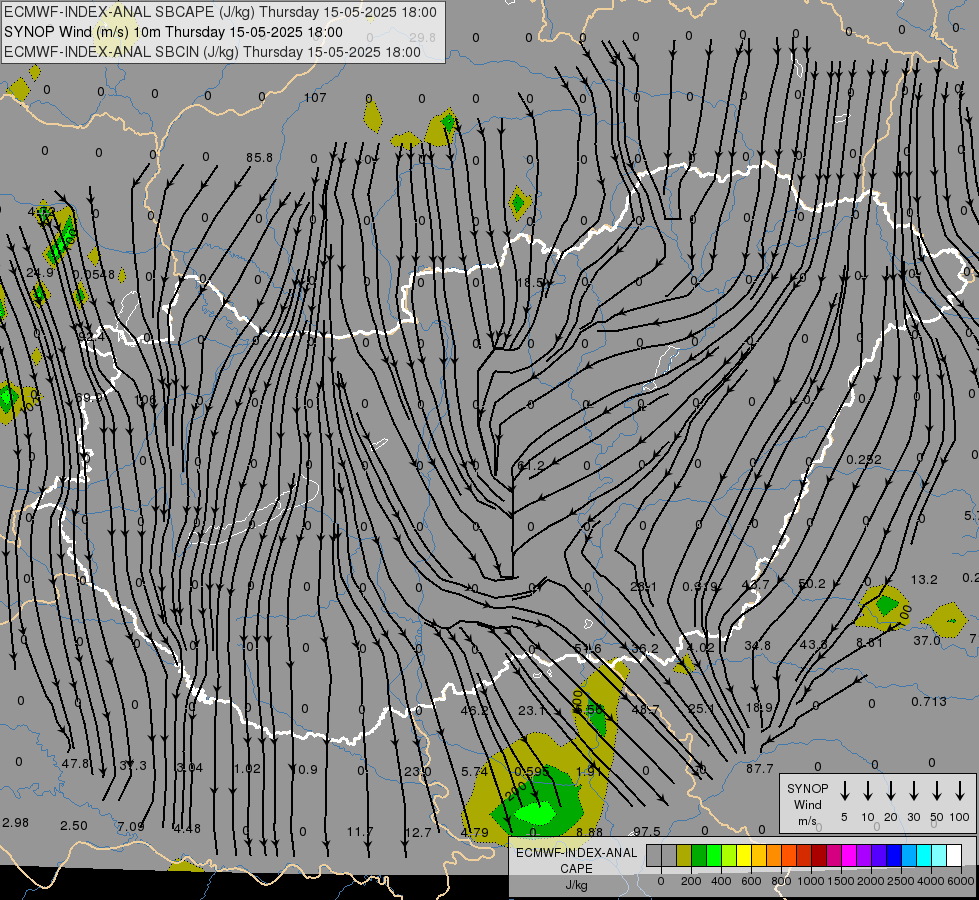Image resolution: width=979 pixels, height=900 pixels.
Task: Click the 0.252 value on the map
Action: coord(864,460)
